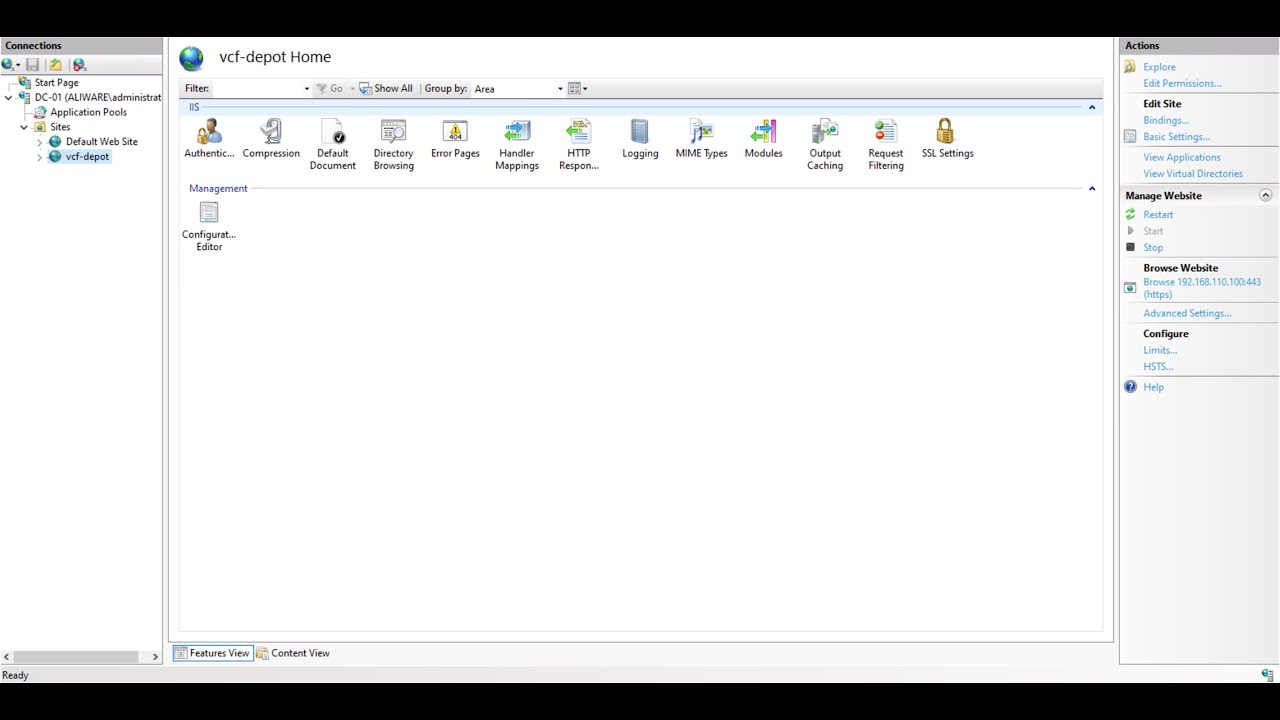Click the scroll left arrow in Connections pane
1280x720 pixels.
click(x=6, y=657)
